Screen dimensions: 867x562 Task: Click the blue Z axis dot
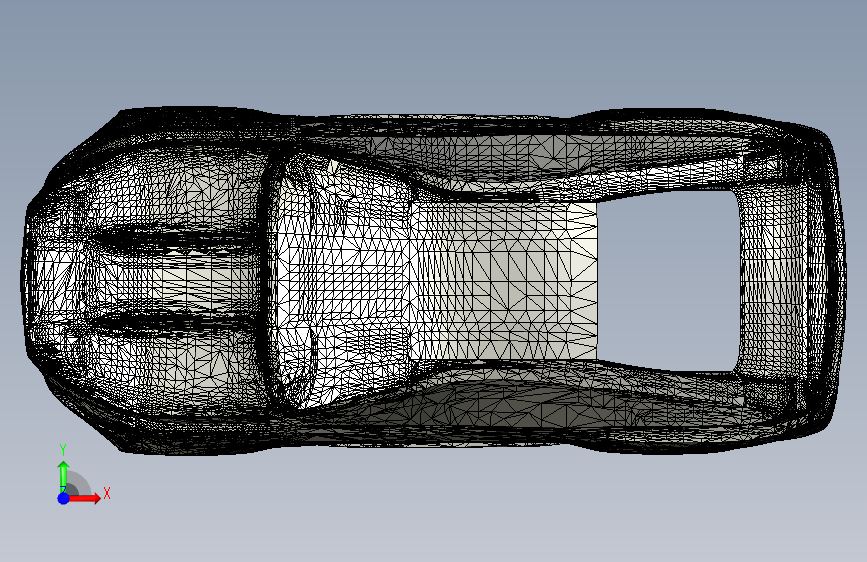pos(64,498)
